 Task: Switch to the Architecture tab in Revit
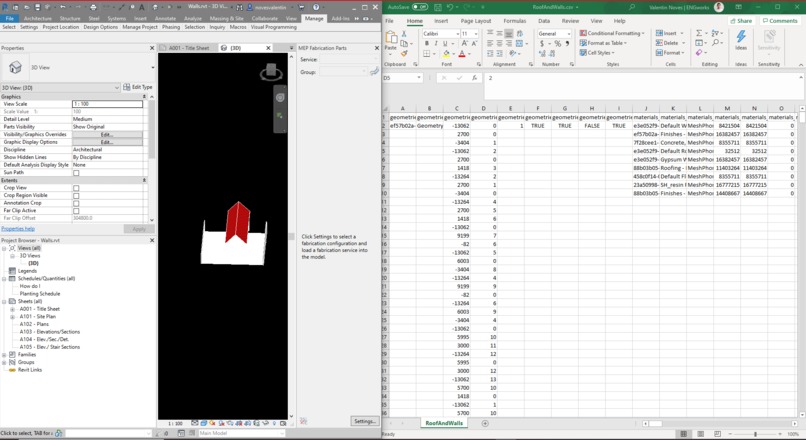coord(38,18)
